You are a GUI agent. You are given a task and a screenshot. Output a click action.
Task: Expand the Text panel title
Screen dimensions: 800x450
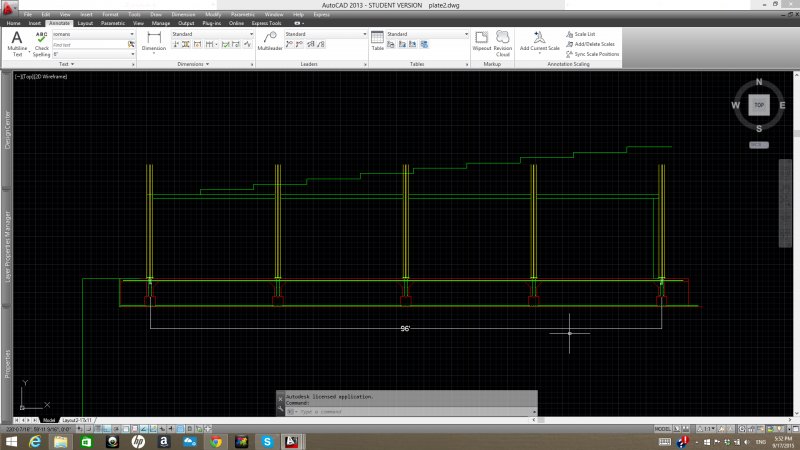click(66, 64)
